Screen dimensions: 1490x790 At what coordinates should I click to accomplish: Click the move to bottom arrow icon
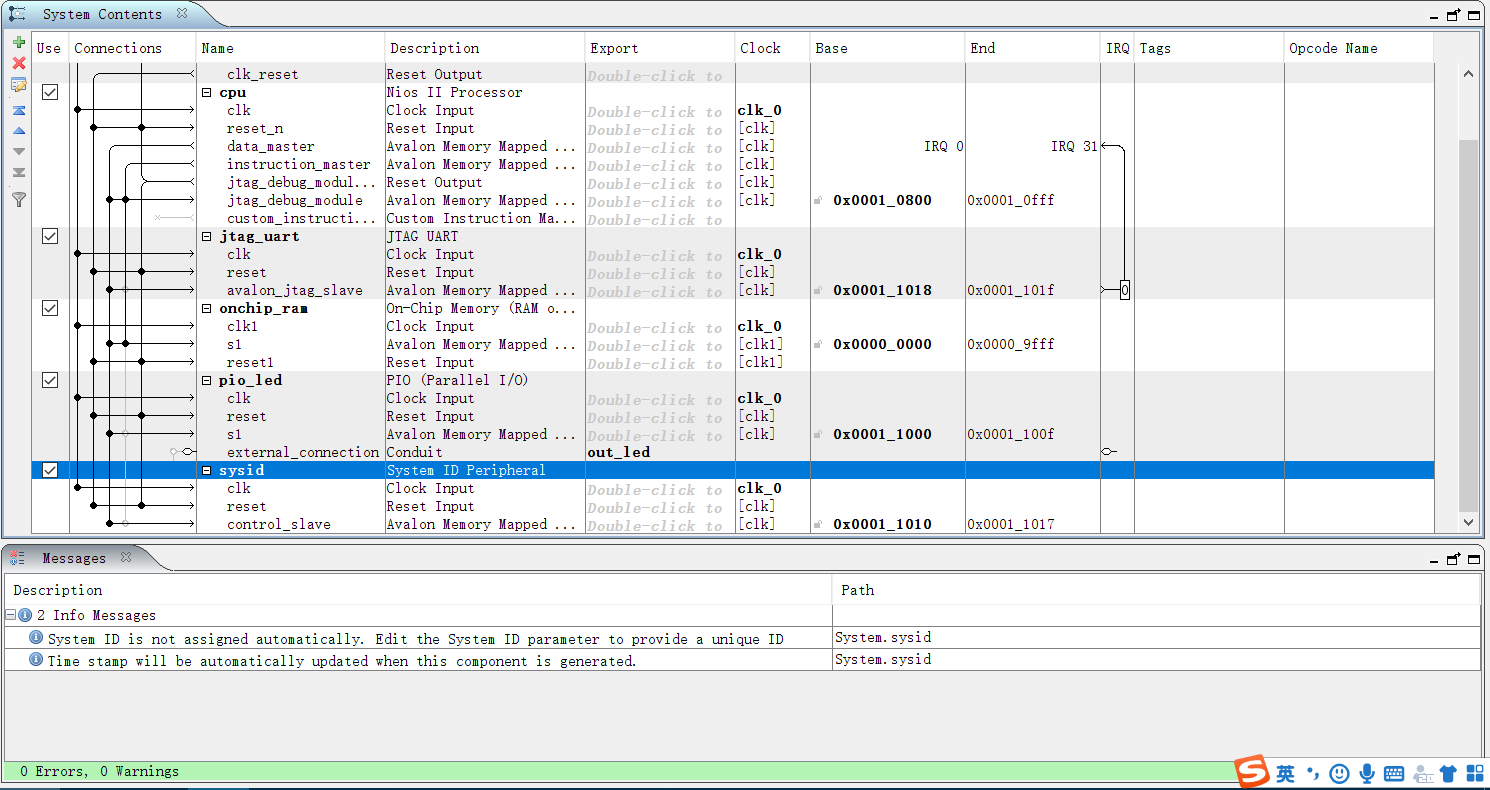(18, 173)
